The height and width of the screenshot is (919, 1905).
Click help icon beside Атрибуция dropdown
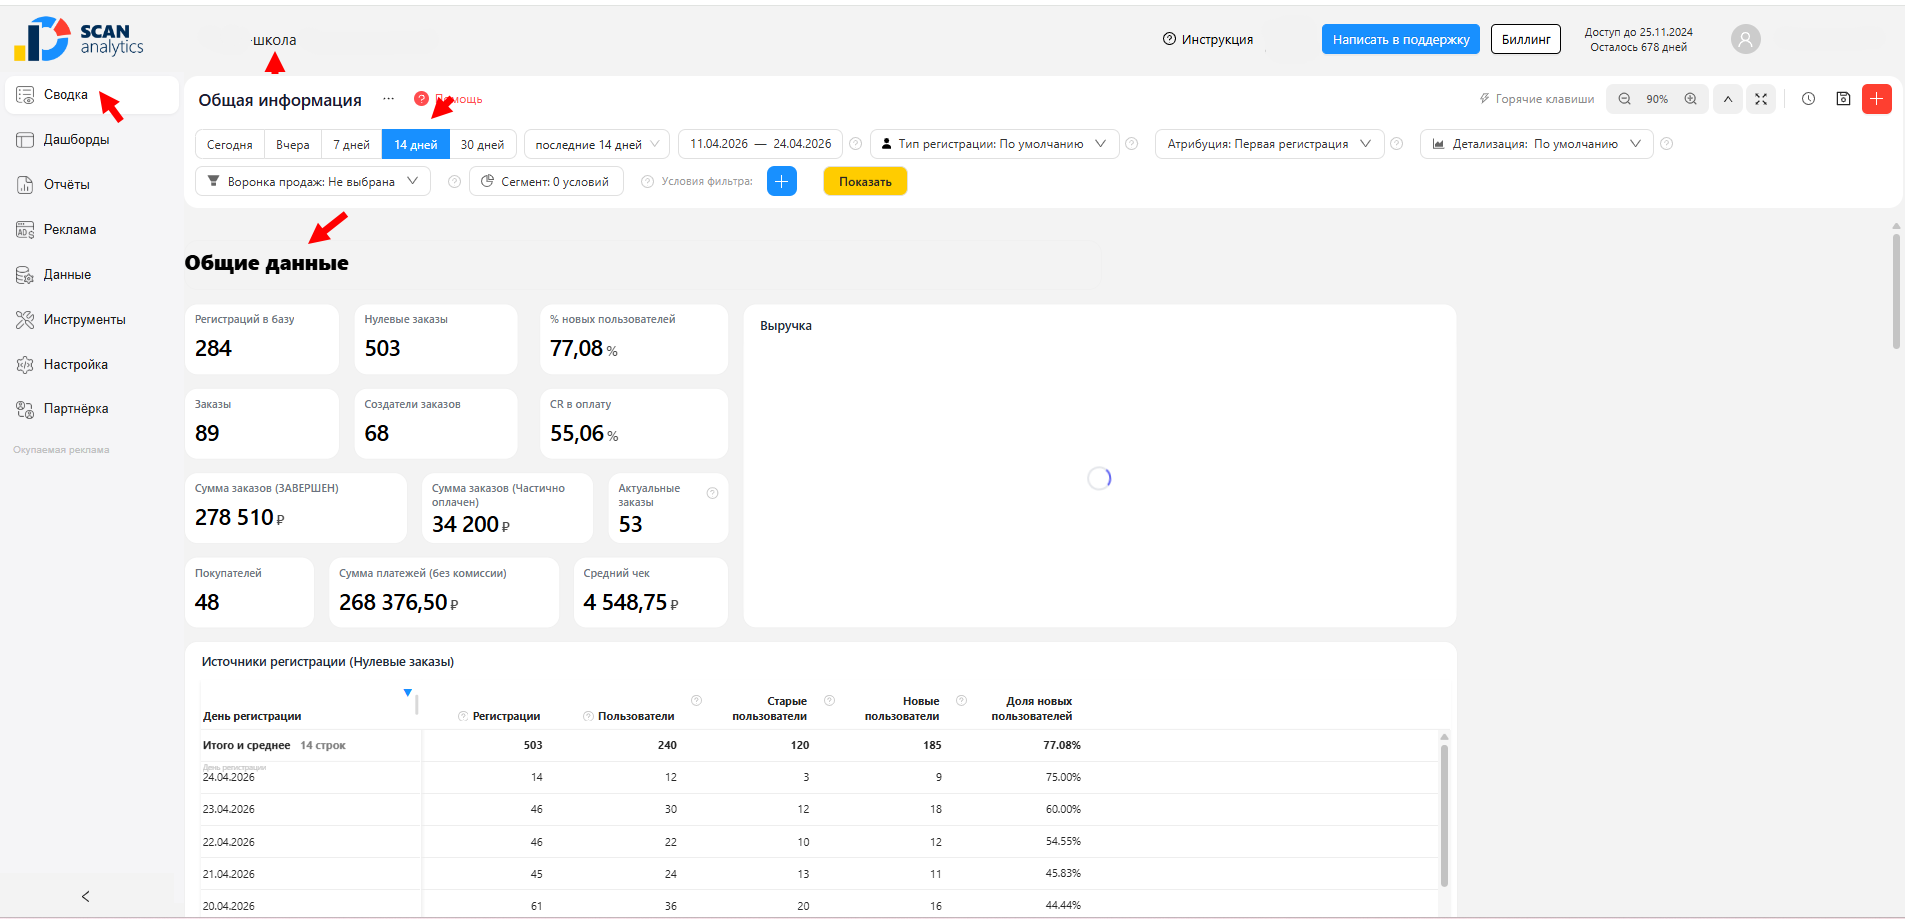point(1397,144)
